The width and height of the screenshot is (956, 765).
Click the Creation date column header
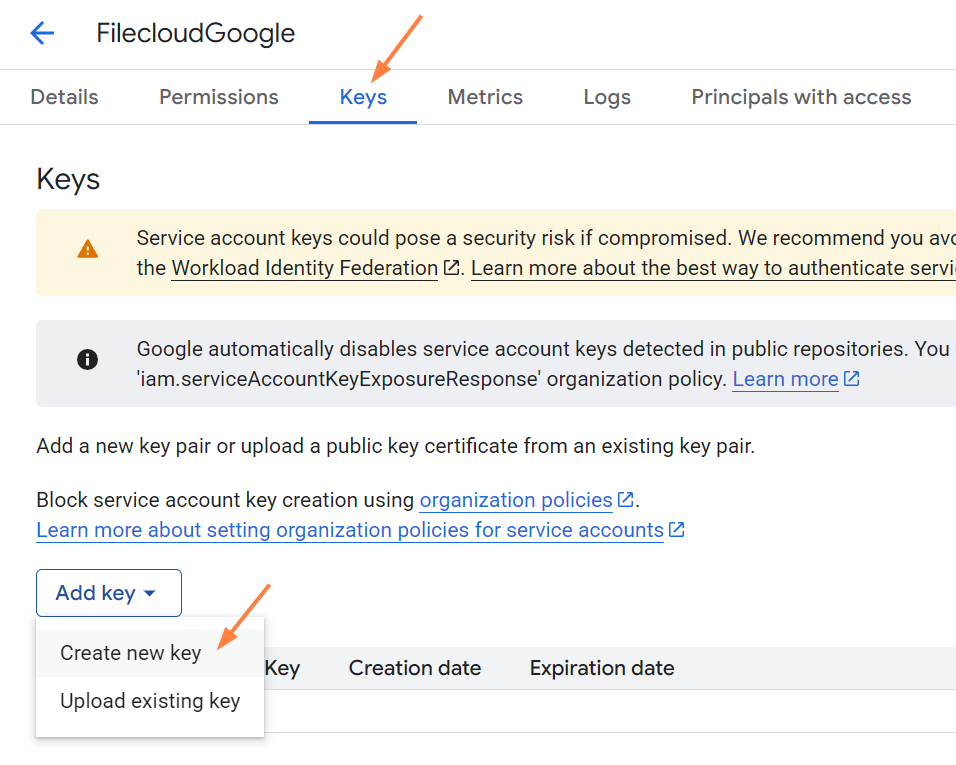[x=414, y=668]
